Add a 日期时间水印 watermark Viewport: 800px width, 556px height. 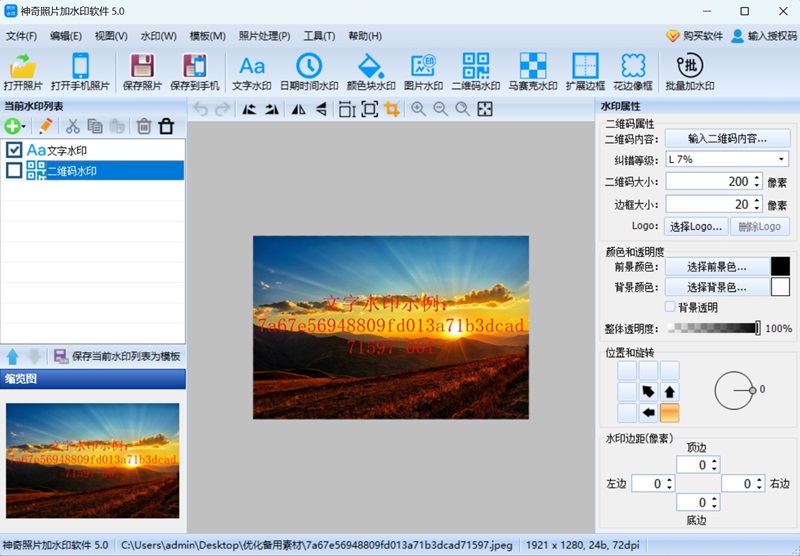click(x=309, y=72)
